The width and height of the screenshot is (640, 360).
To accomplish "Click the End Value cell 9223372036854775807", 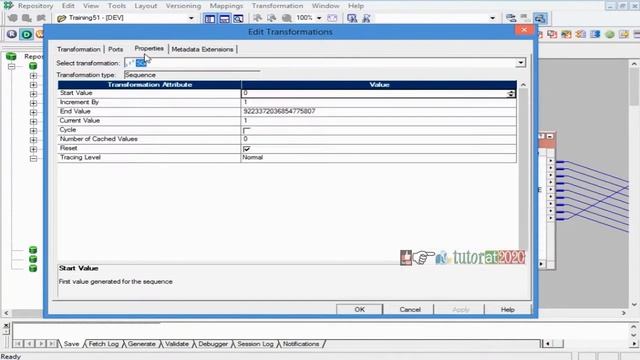I will point(378,111).
